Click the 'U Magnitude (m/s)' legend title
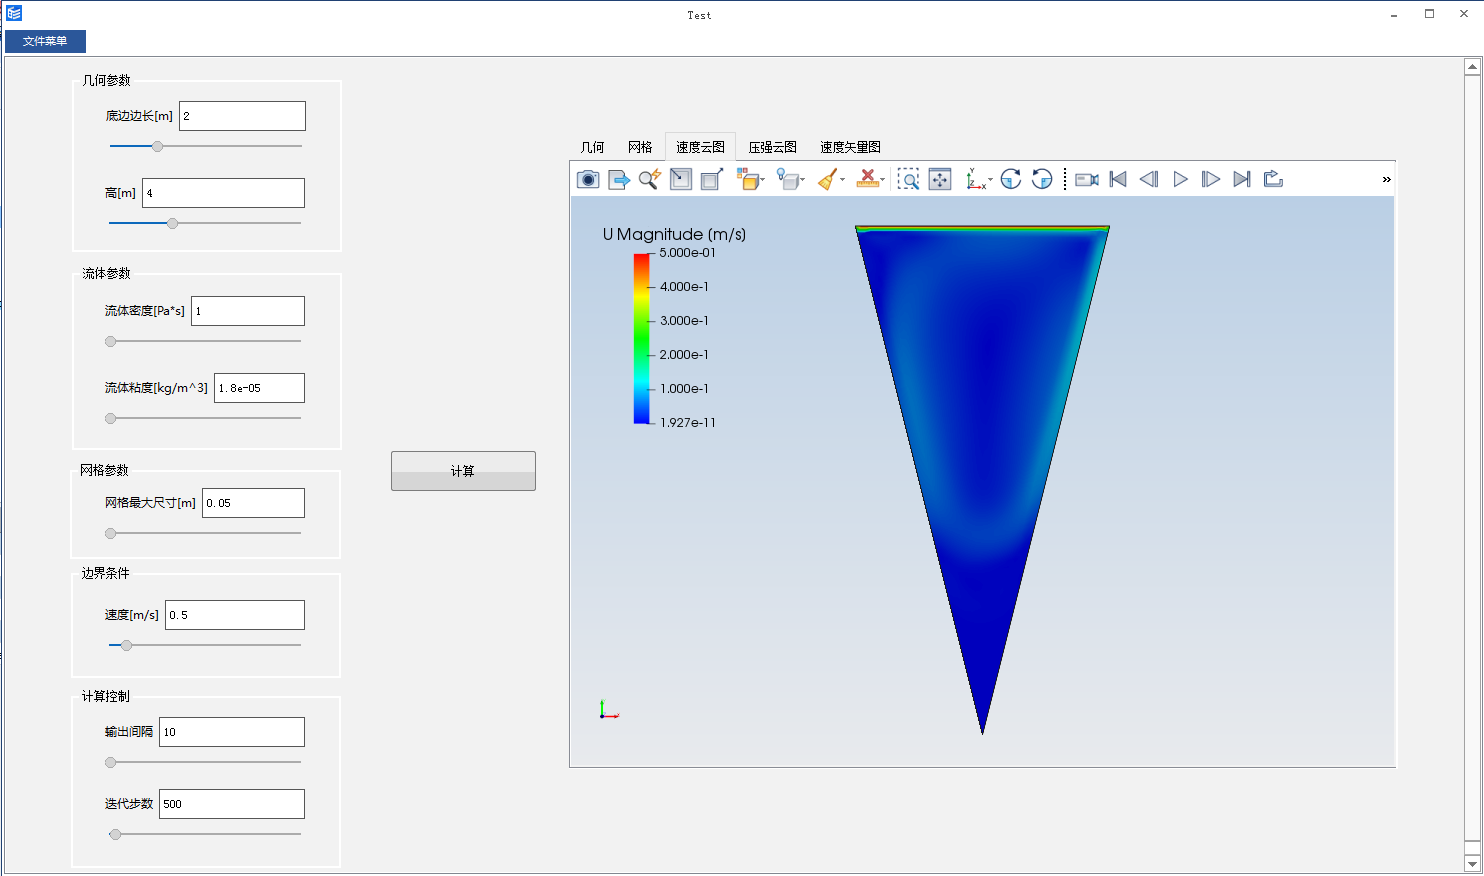Image resolution: width=1484 pixels, height=876 pixels. (674, 234)
